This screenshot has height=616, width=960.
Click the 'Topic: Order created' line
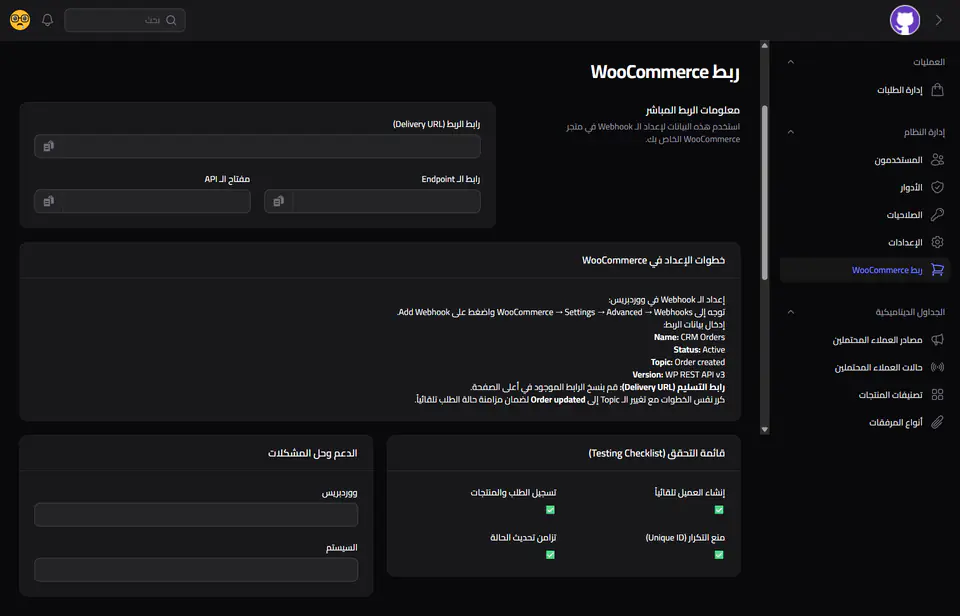[688, 362]
